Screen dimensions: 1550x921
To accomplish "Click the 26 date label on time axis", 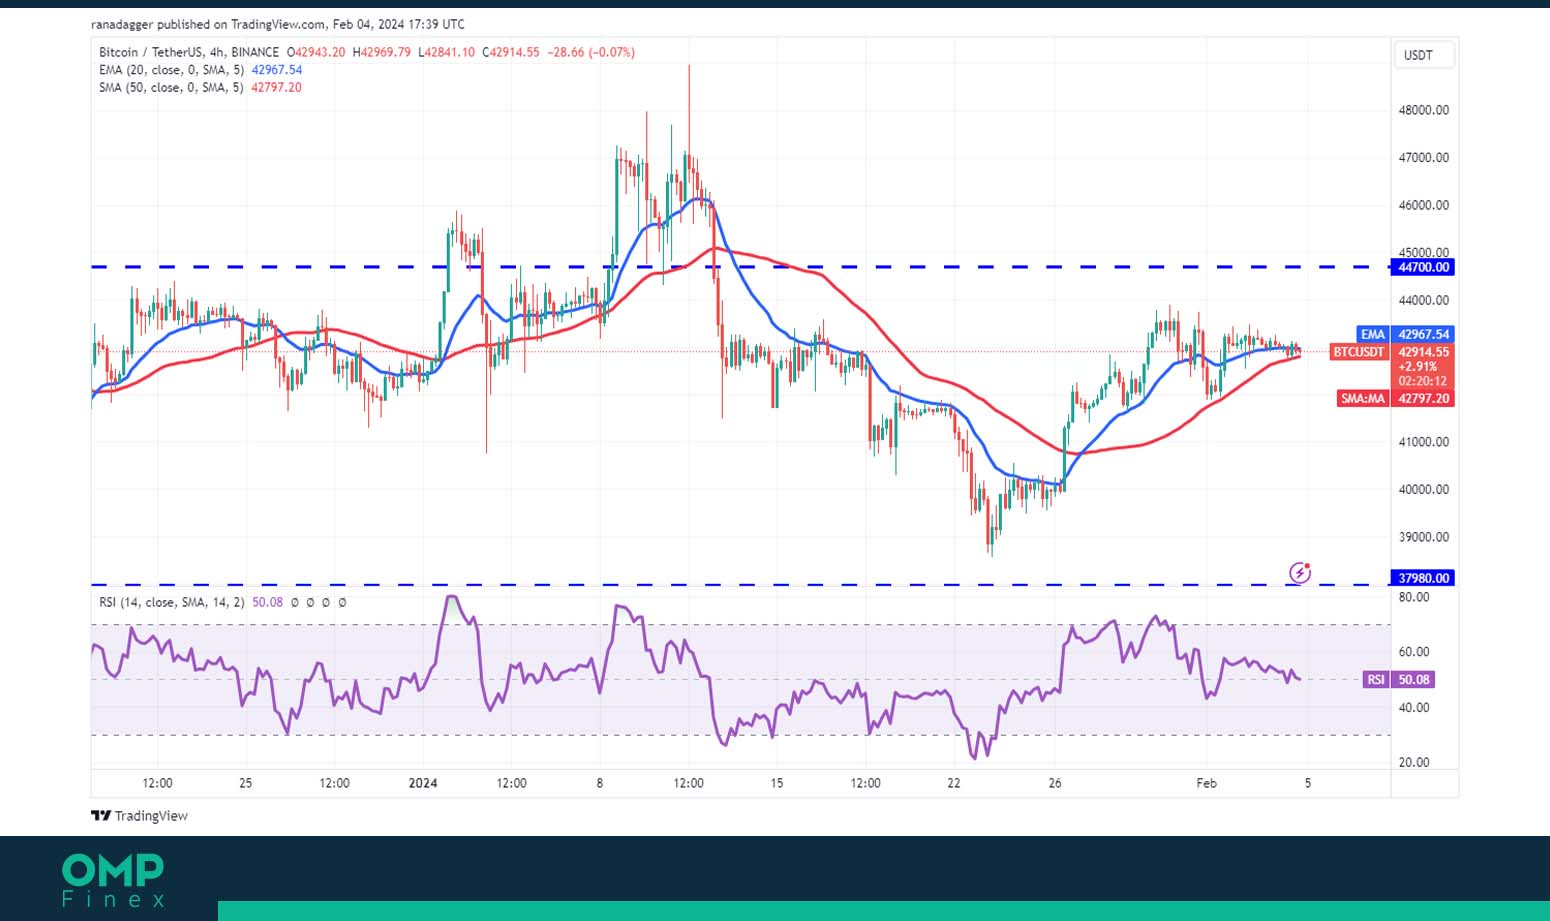I will click(x=1055, y=783).
